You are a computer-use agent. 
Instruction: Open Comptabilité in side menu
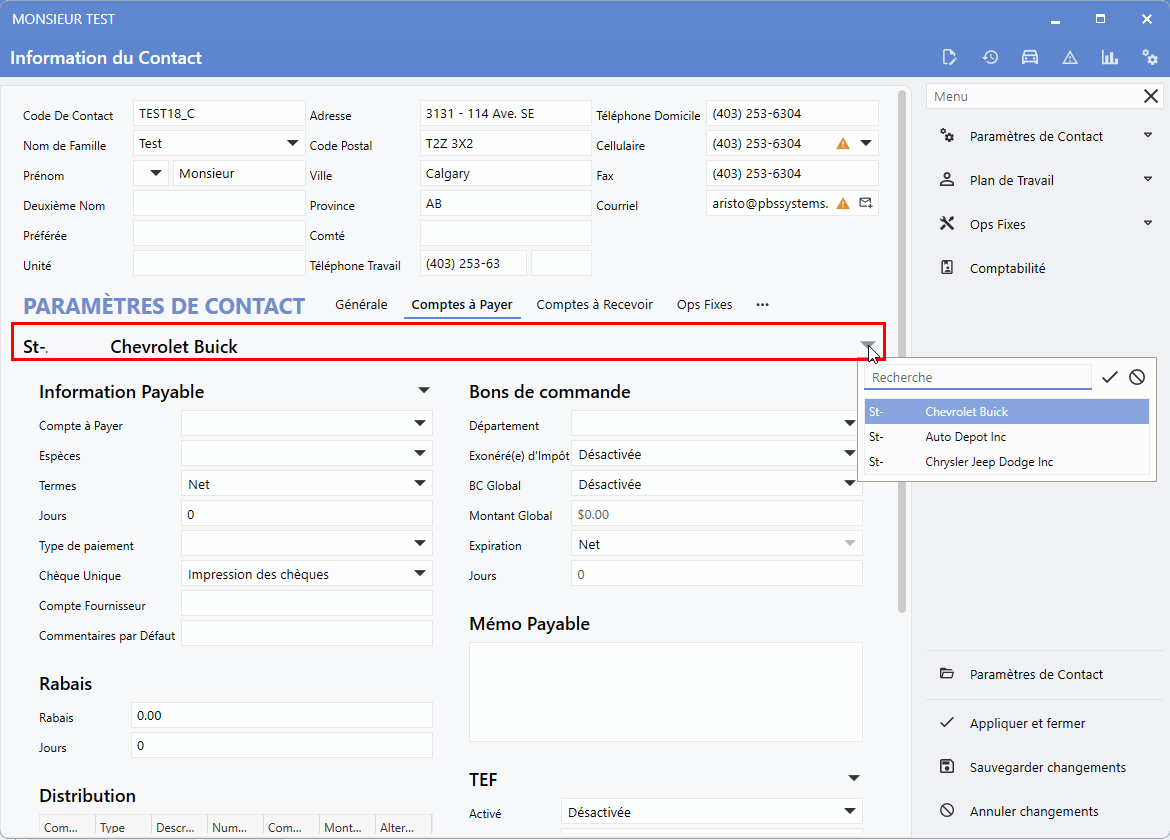point(1007,269)
